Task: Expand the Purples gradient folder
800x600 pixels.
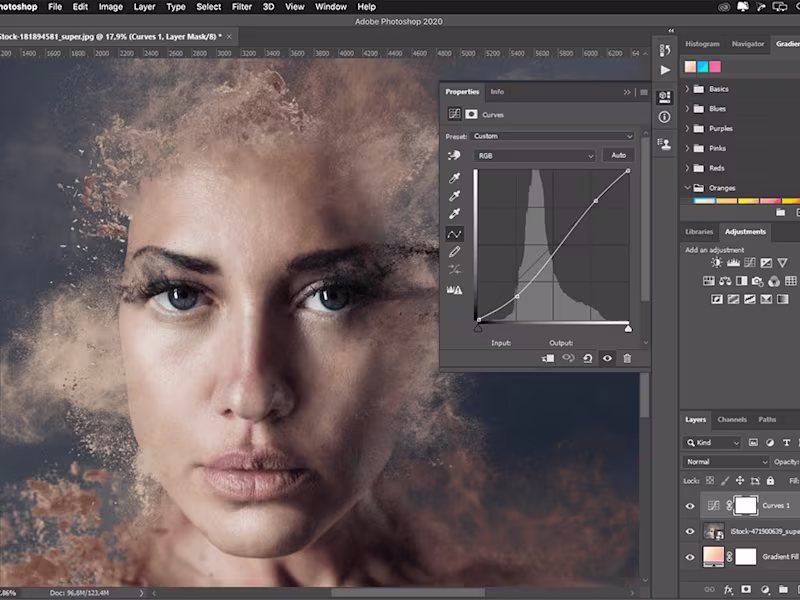Action: pyautogui.click(x=687, y=129)
